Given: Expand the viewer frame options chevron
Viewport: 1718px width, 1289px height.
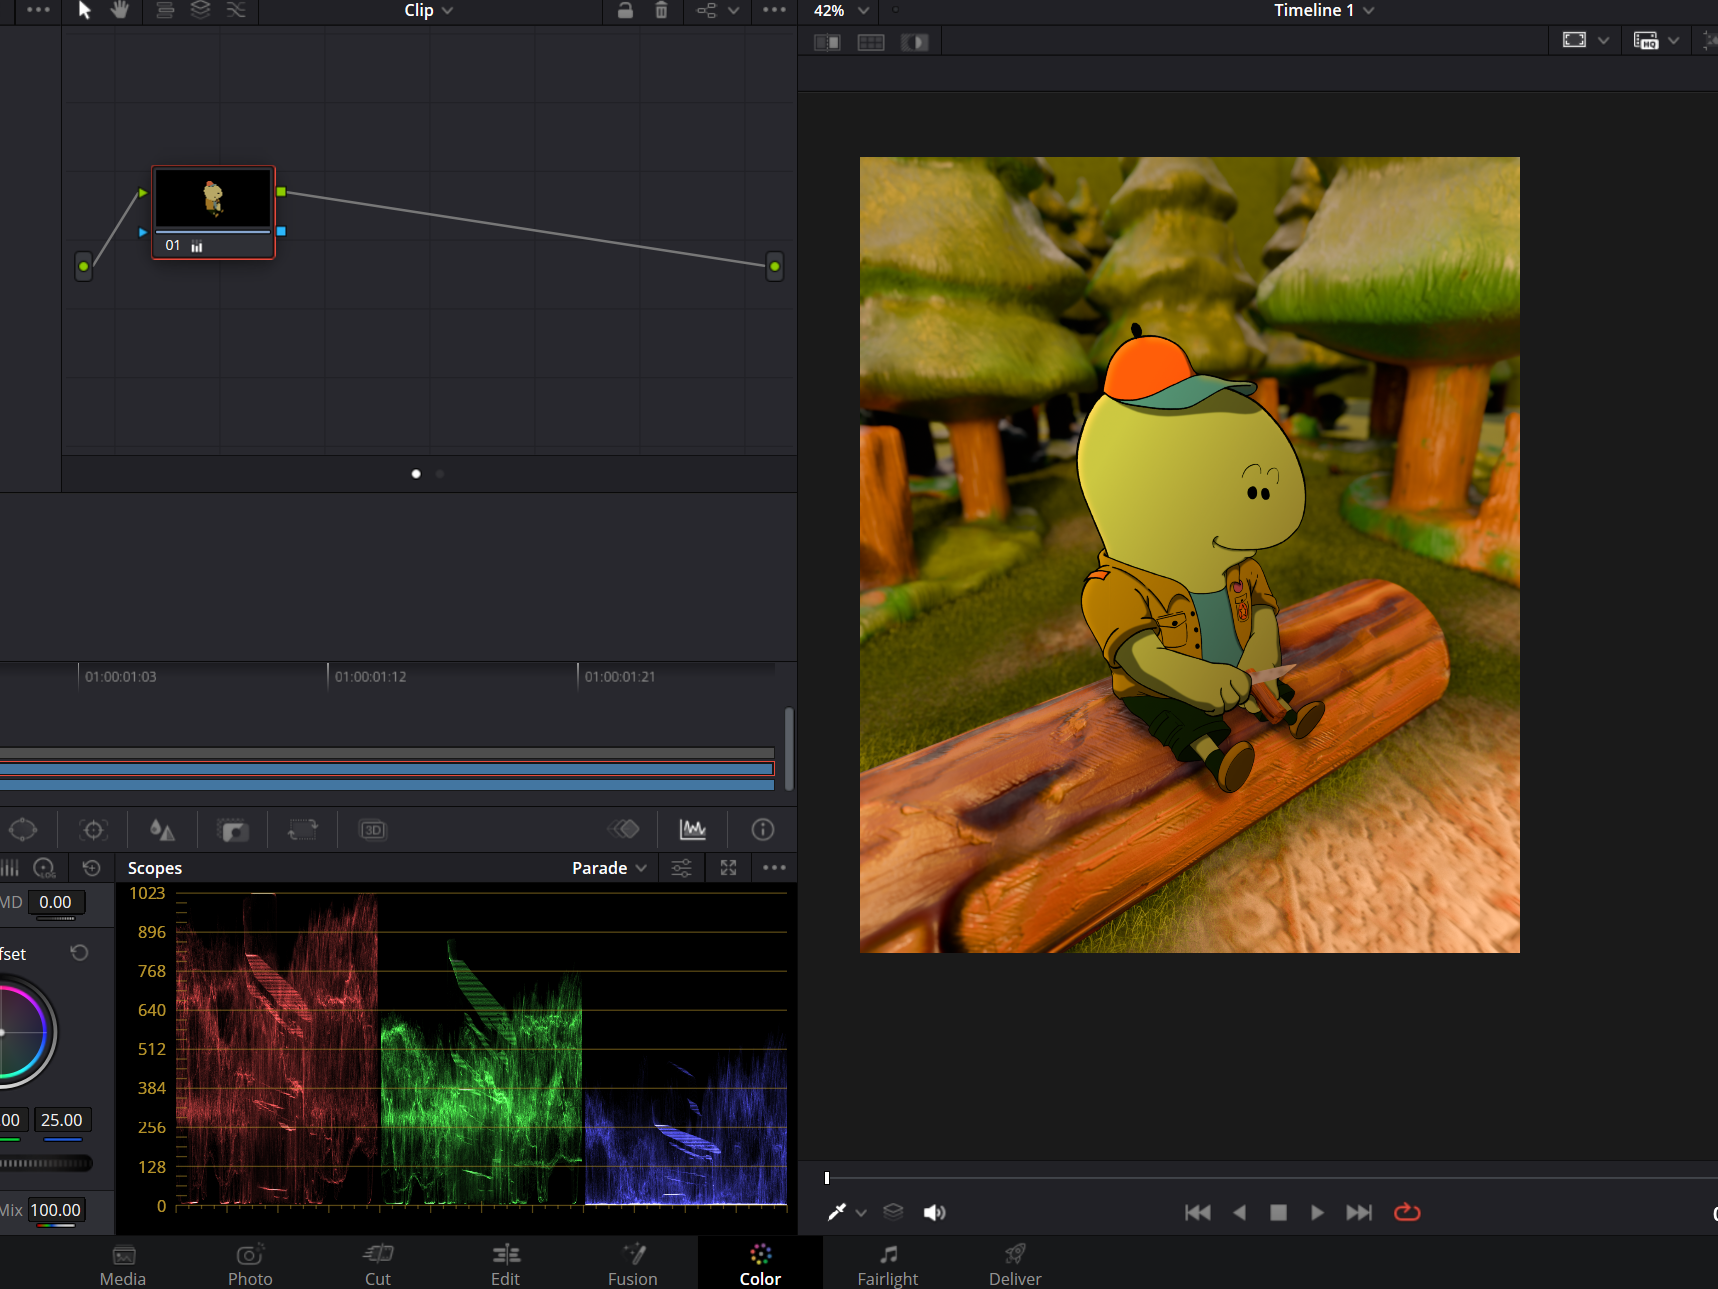Looking at the screenshot, I should tap(1604, 40).
